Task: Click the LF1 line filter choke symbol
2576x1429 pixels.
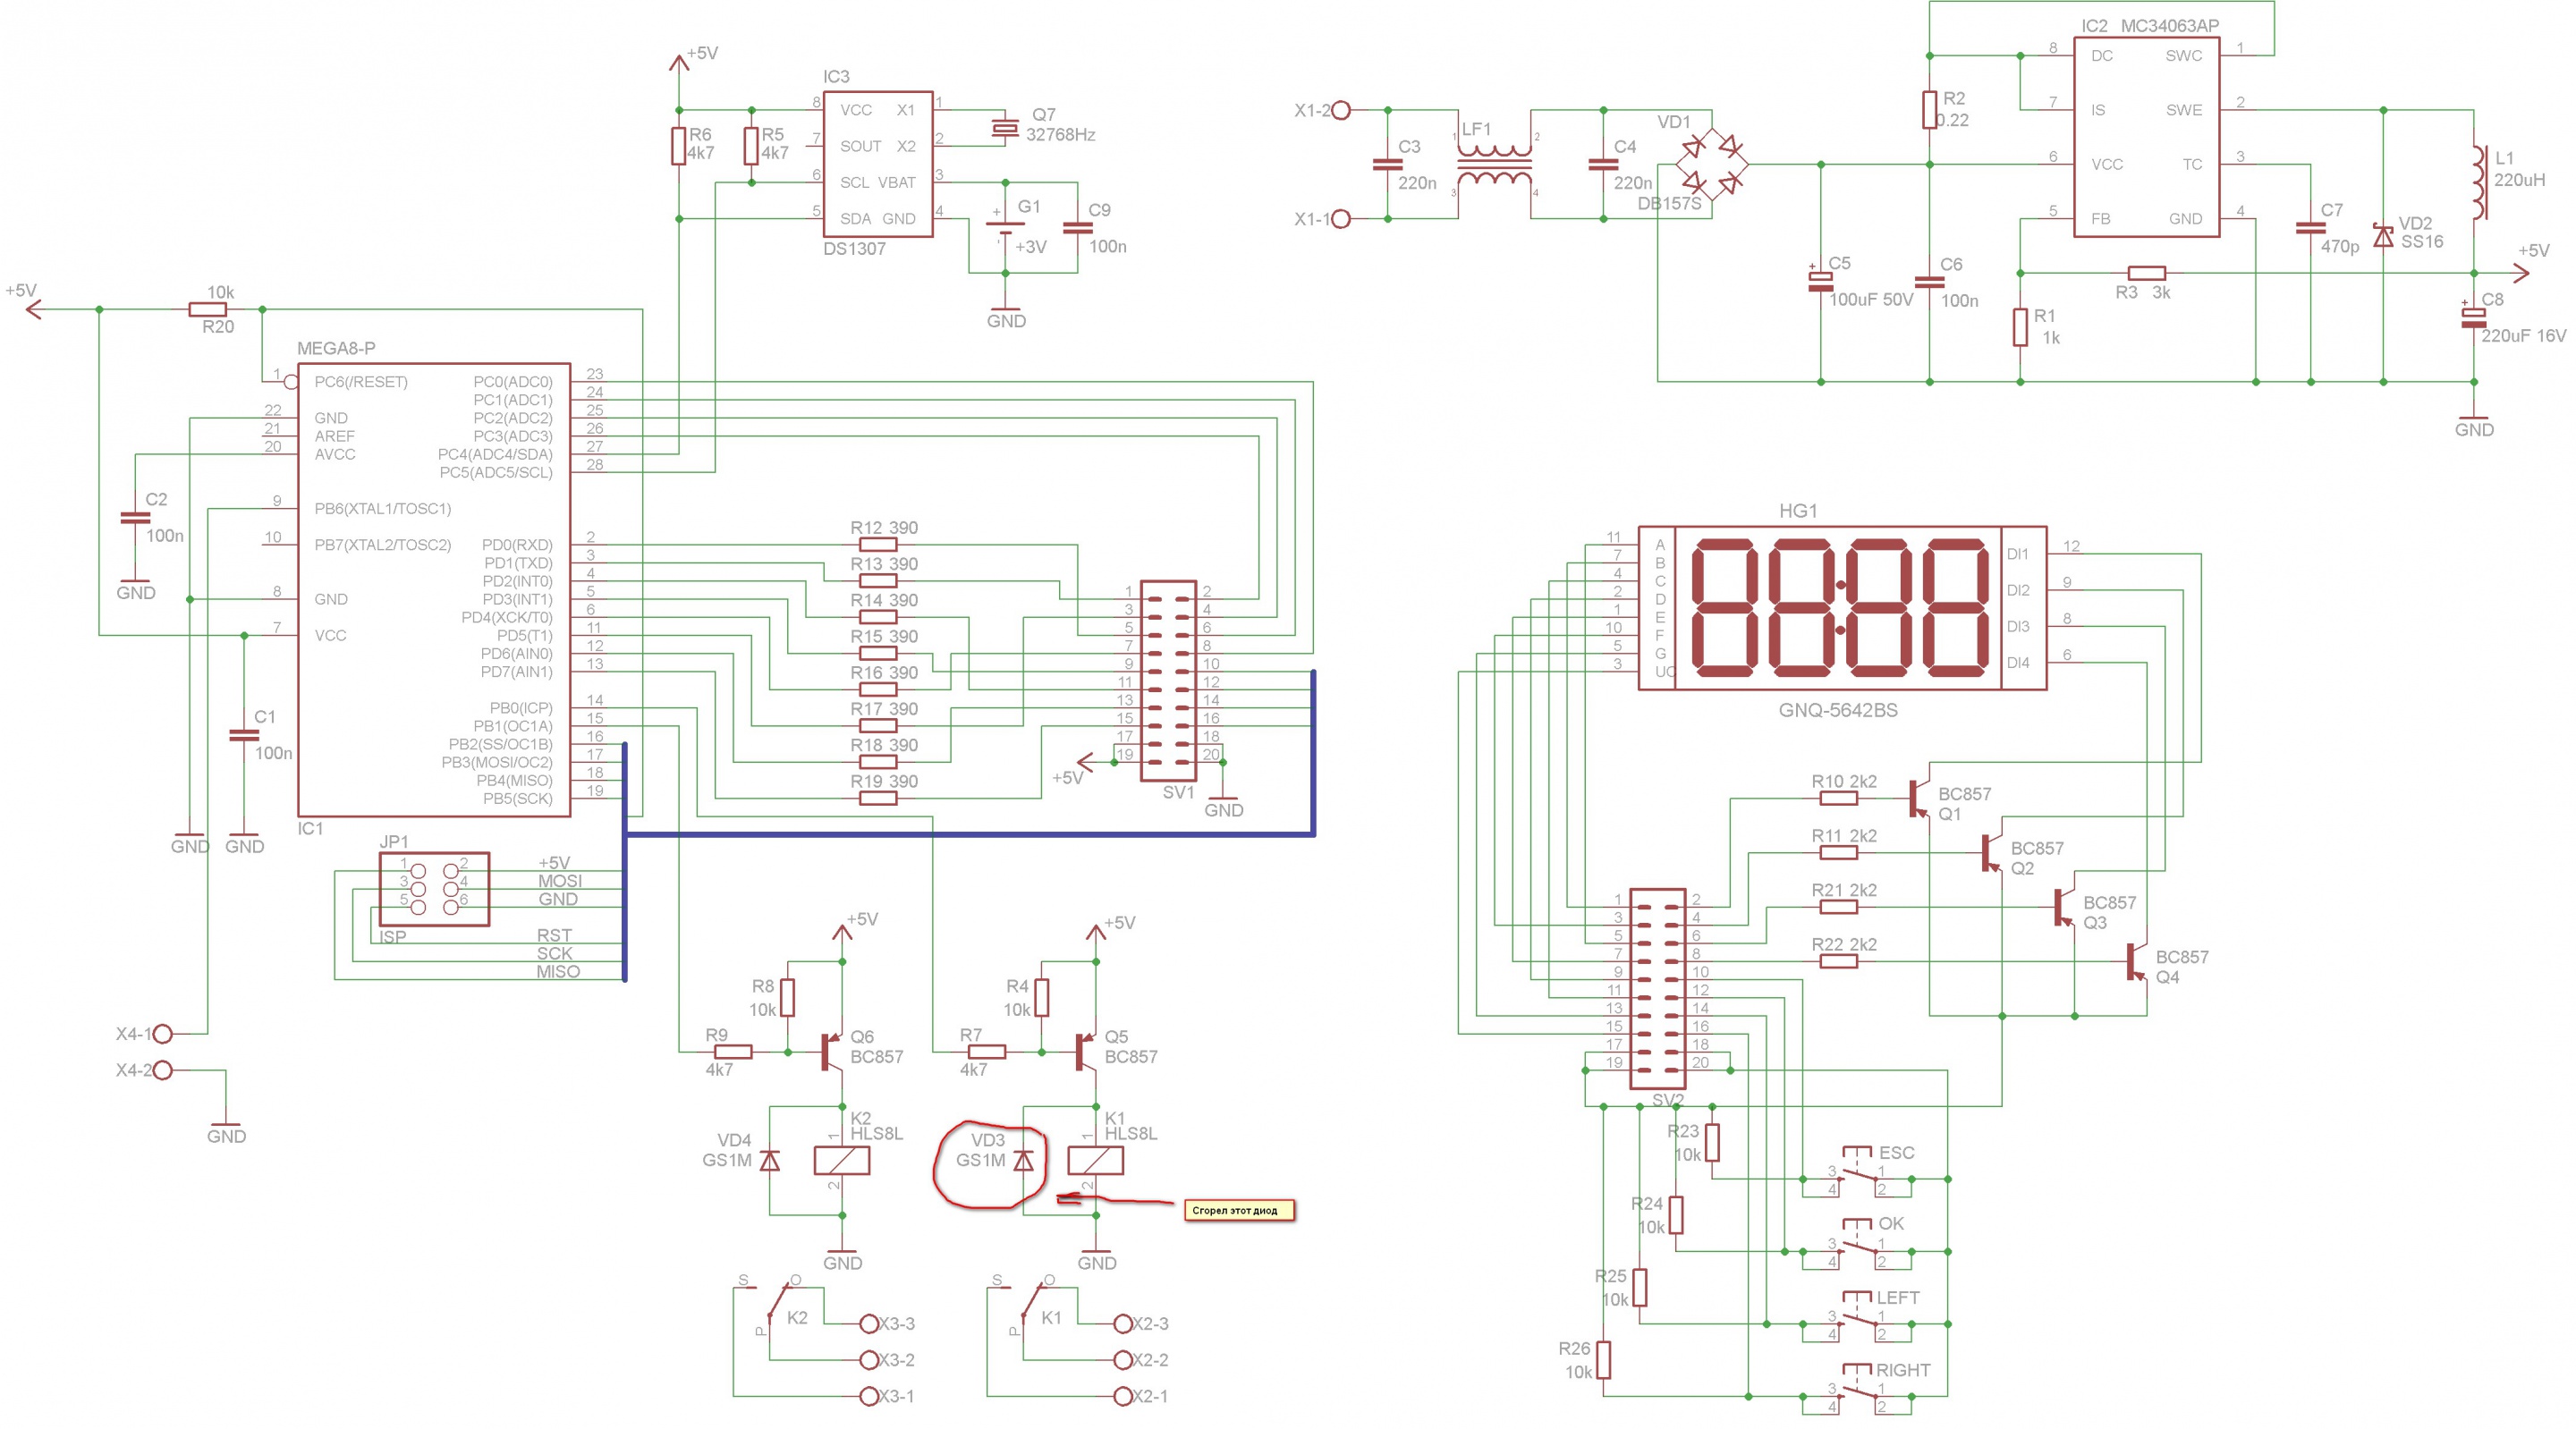Action: (1494, 164)
